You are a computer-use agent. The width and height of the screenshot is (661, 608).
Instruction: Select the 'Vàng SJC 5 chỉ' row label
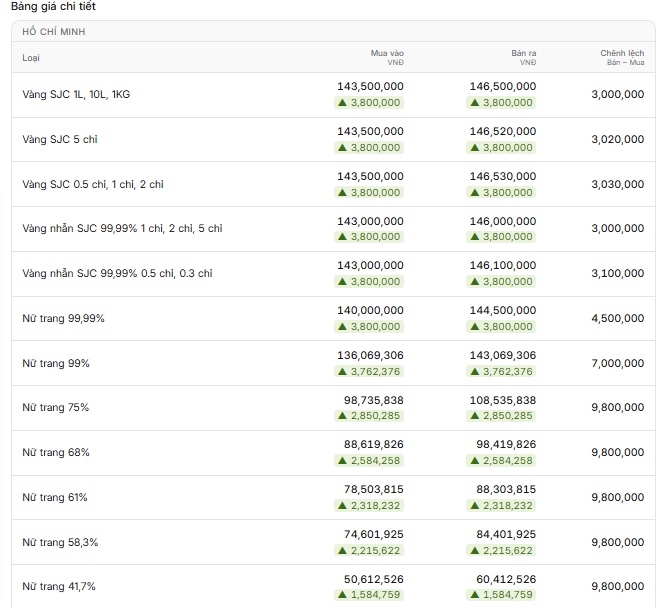60,139
